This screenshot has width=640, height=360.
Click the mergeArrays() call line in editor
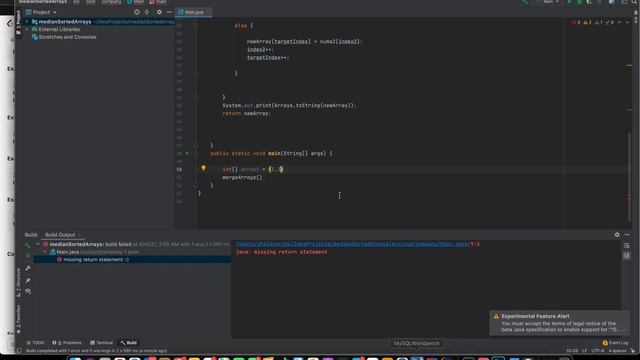[242, 178]
